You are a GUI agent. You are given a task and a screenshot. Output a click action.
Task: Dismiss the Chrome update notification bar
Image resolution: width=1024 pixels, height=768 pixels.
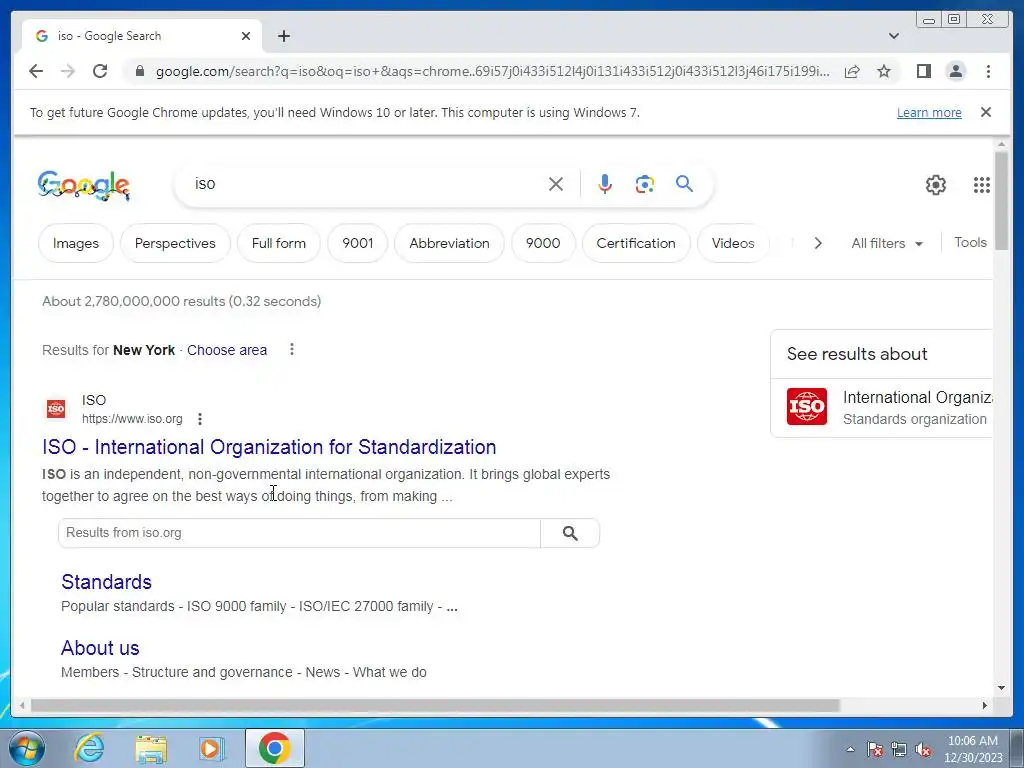pos(985,112)
